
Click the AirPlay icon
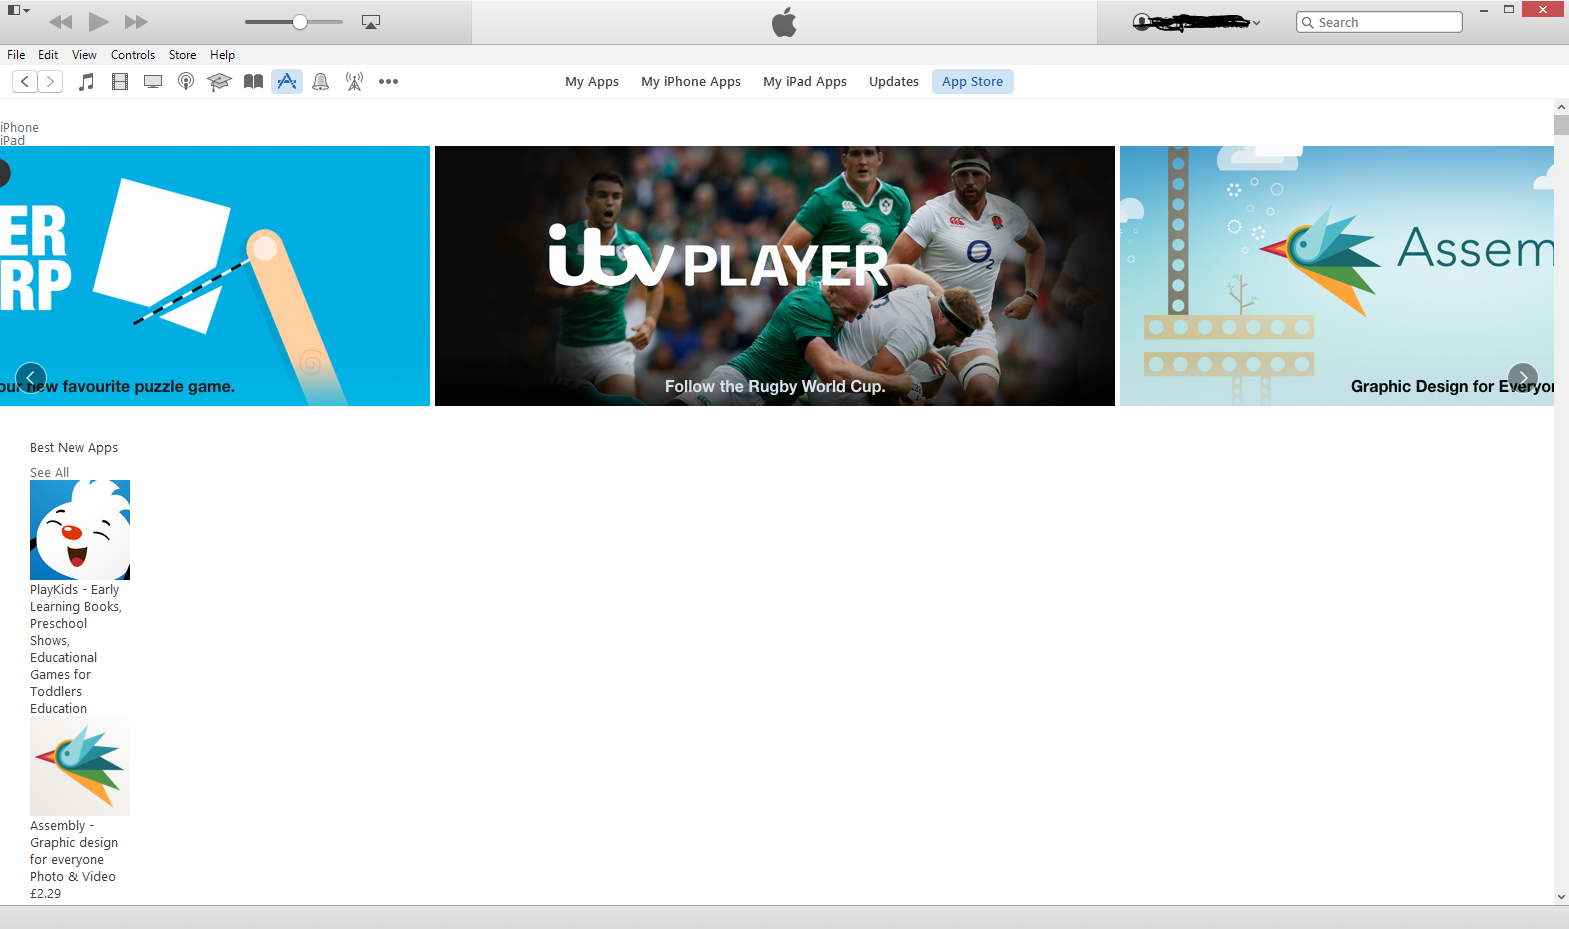pyautogui.click(x=371, y=22)
